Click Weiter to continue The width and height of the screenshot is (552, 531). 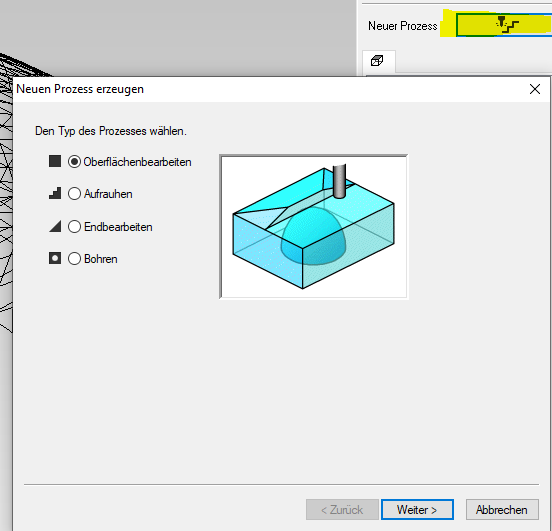(x=417, y=510)
